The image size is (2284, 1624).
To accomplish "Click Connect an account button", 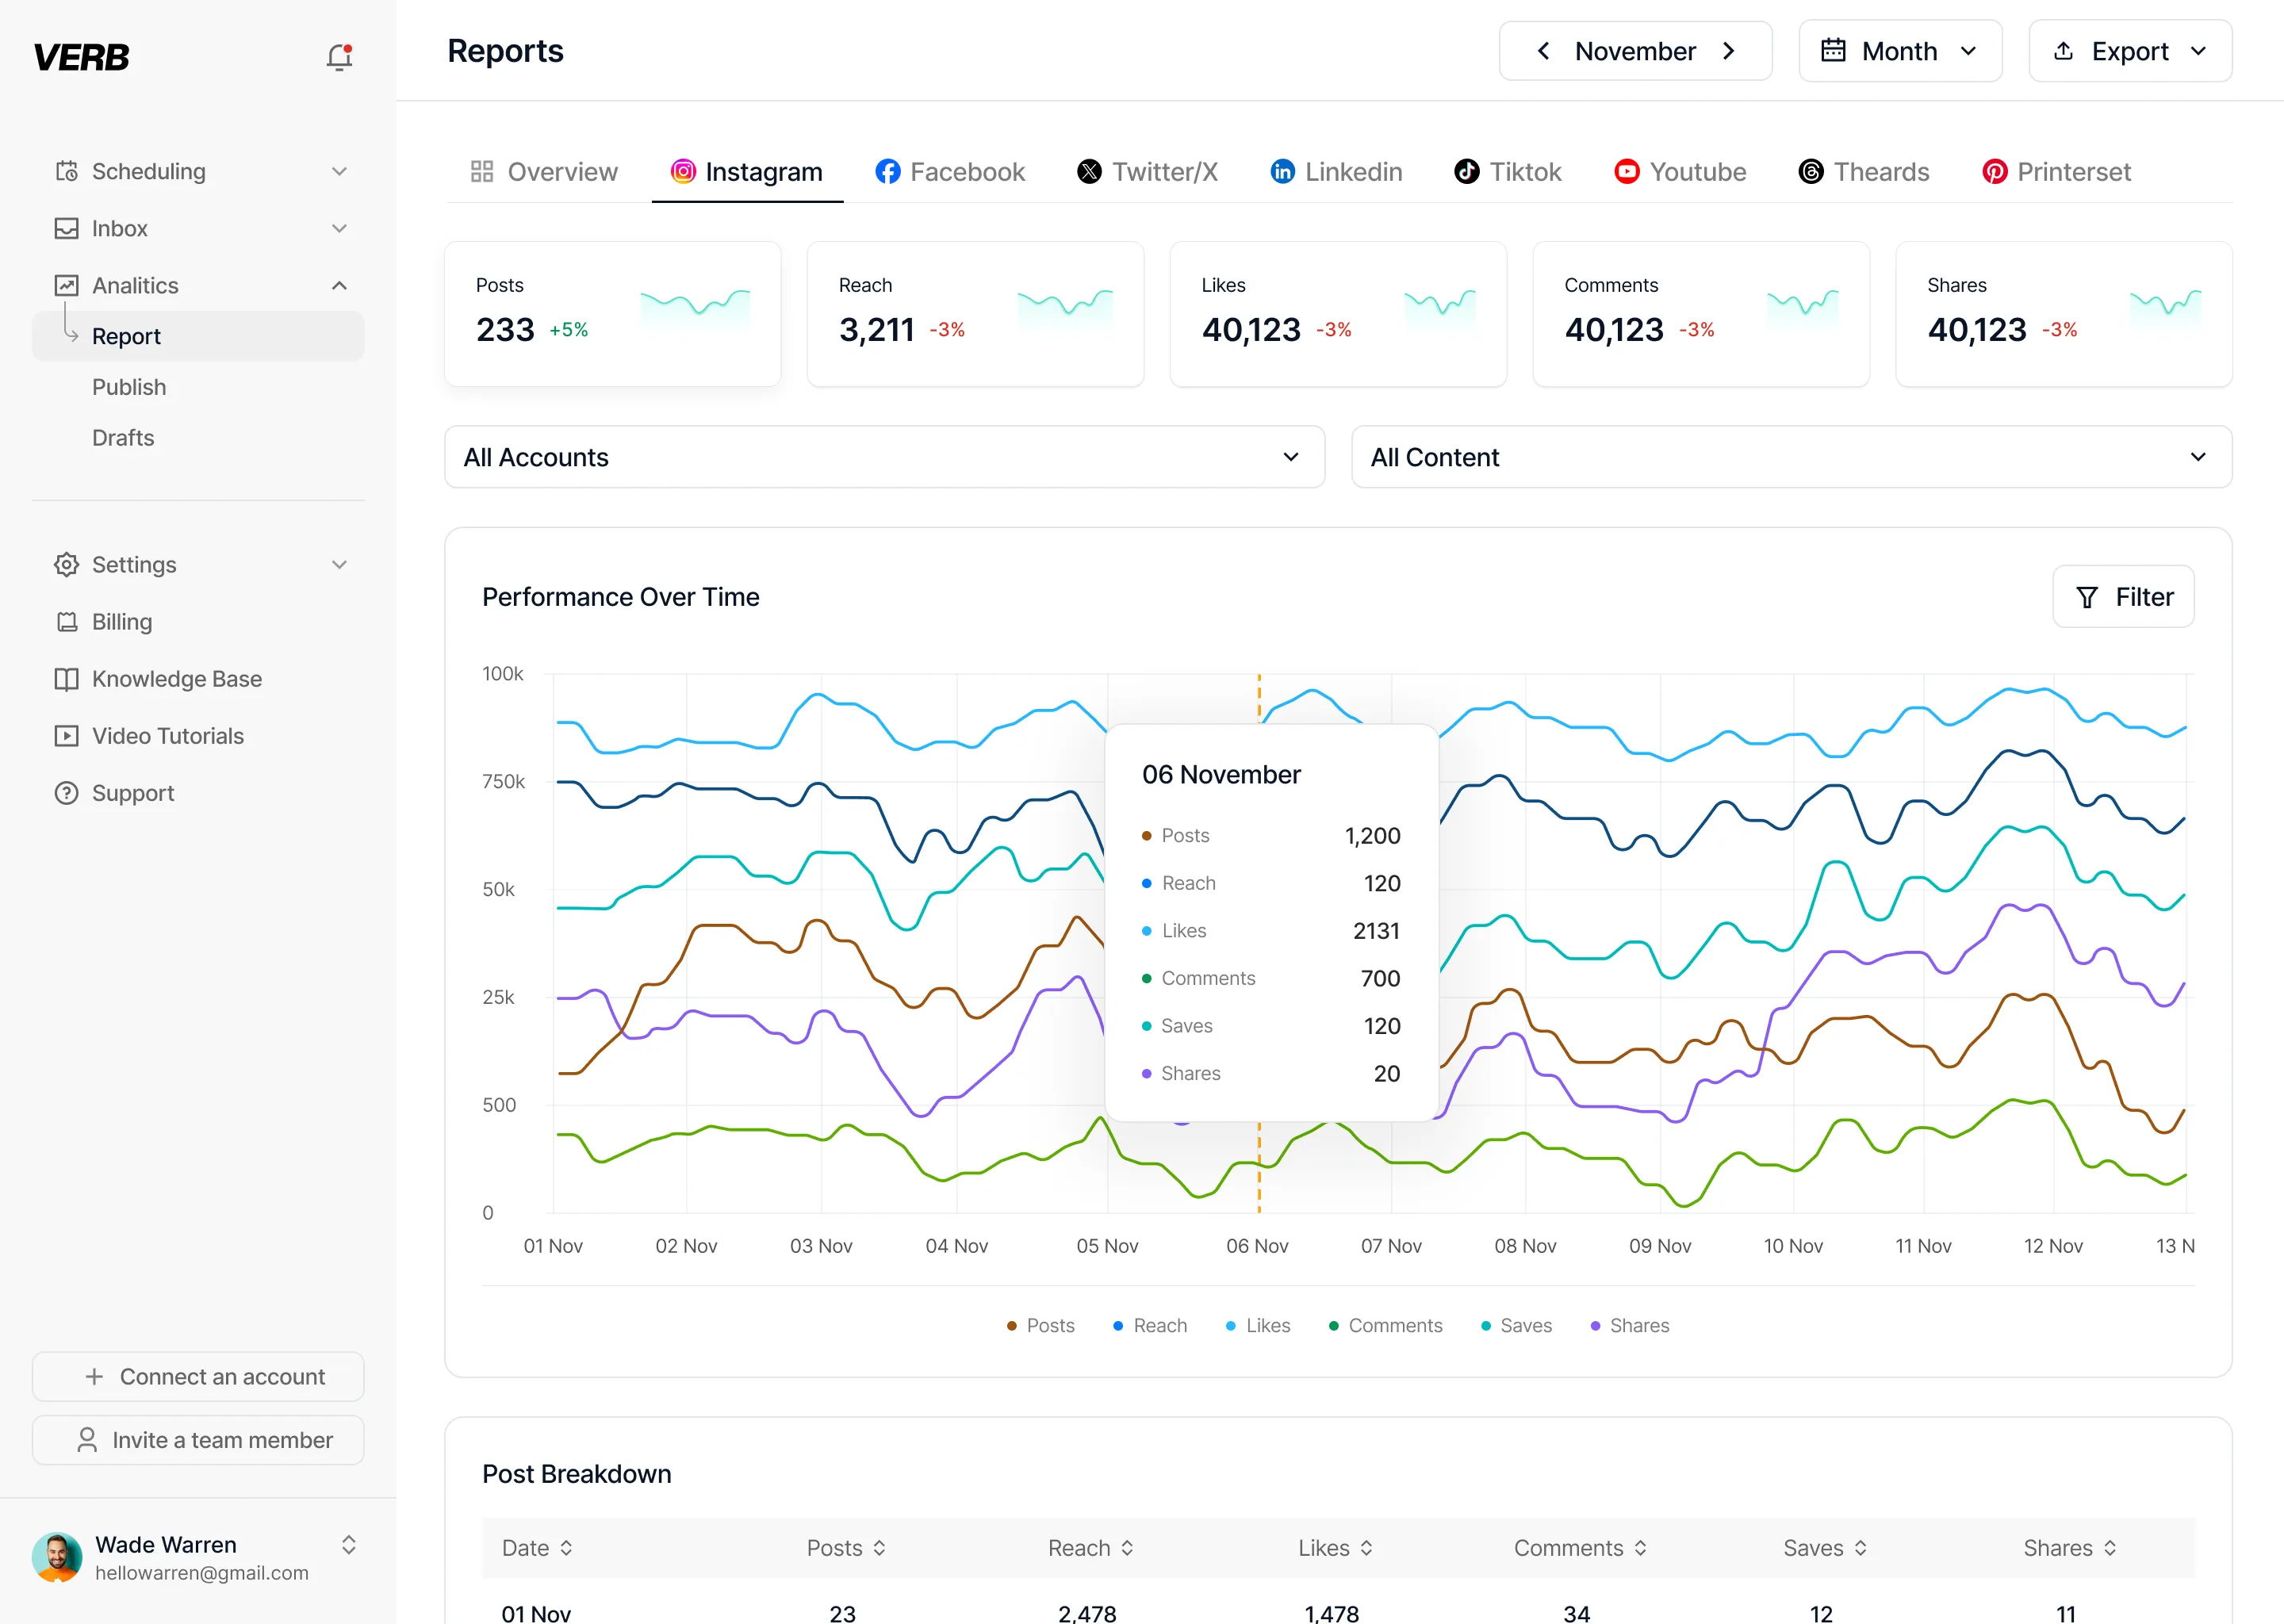I will point(198,1376).
